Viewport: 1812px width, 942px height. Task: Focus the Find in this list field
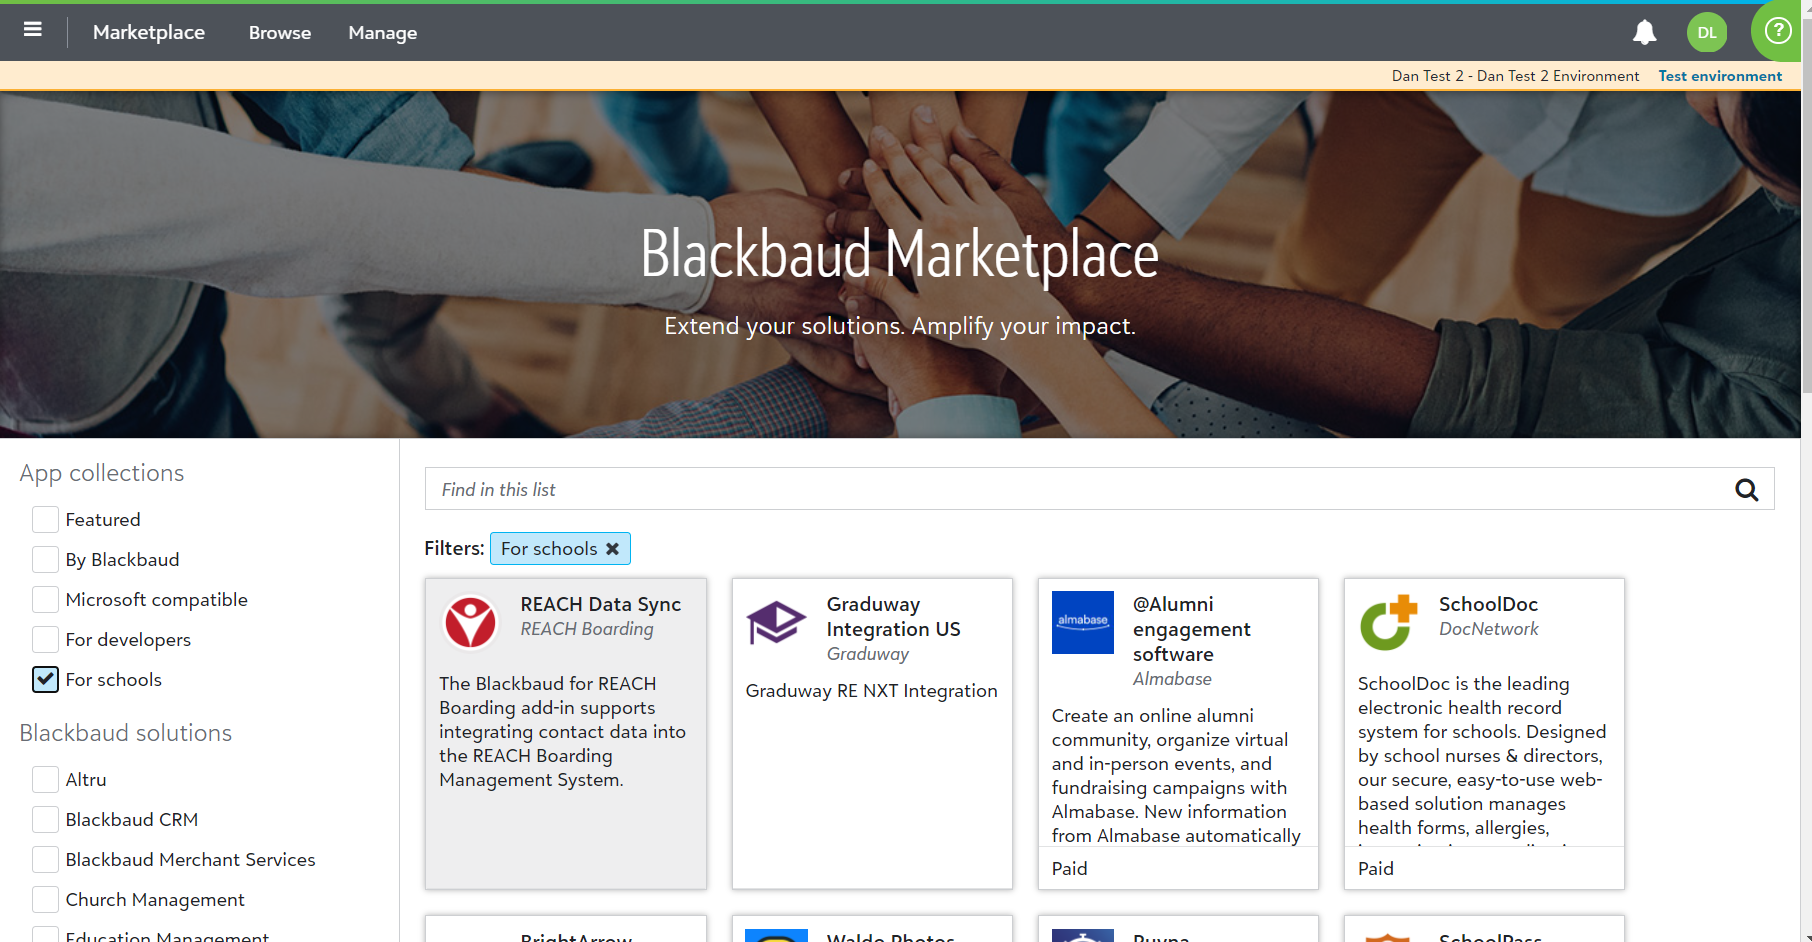(1080, 490)
